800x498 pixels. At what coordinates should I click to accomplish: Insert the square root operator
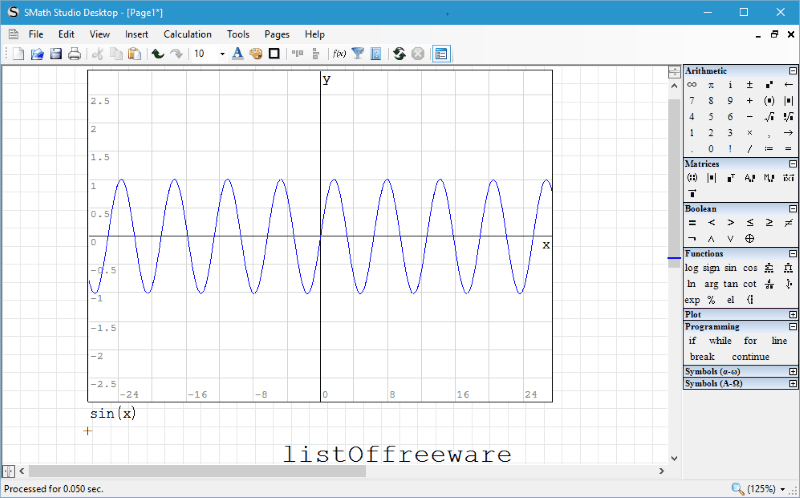tap(769, 117)
